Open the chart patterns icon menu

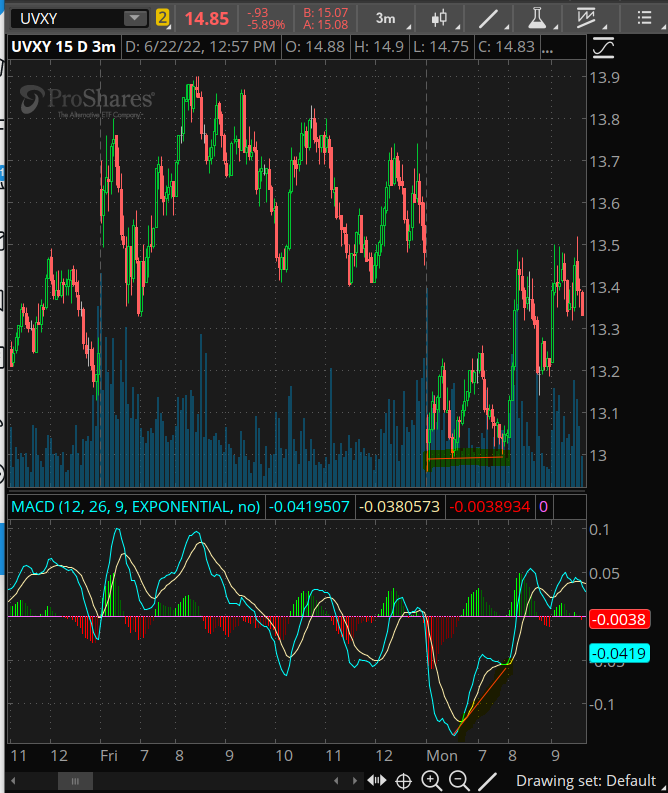tap(589, 19)
